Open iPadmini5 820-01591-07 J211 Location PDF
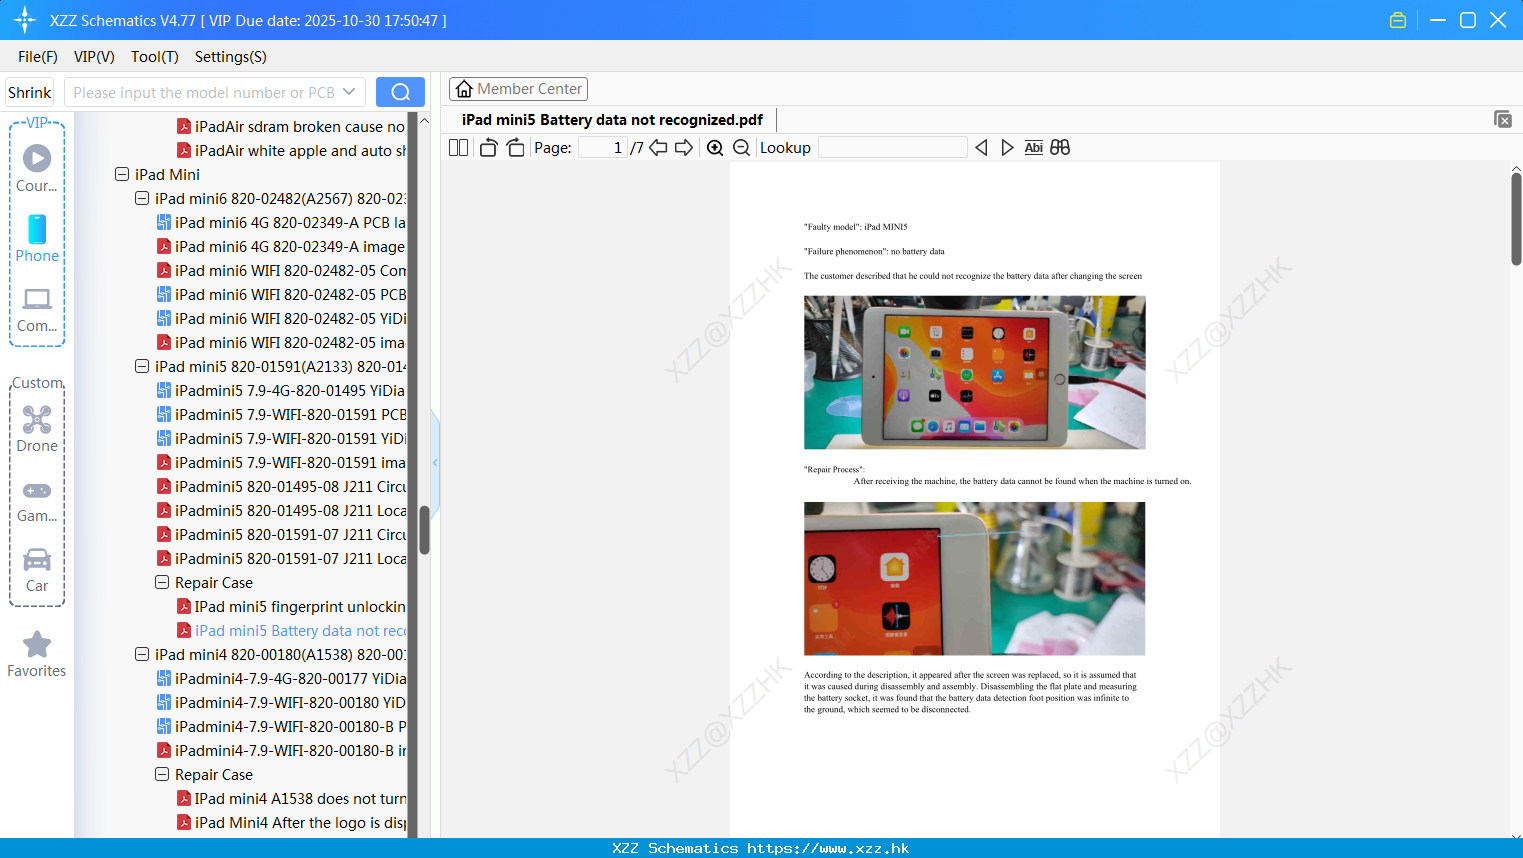This screenshot has width=1523, height=858. (x=281, y=558)
